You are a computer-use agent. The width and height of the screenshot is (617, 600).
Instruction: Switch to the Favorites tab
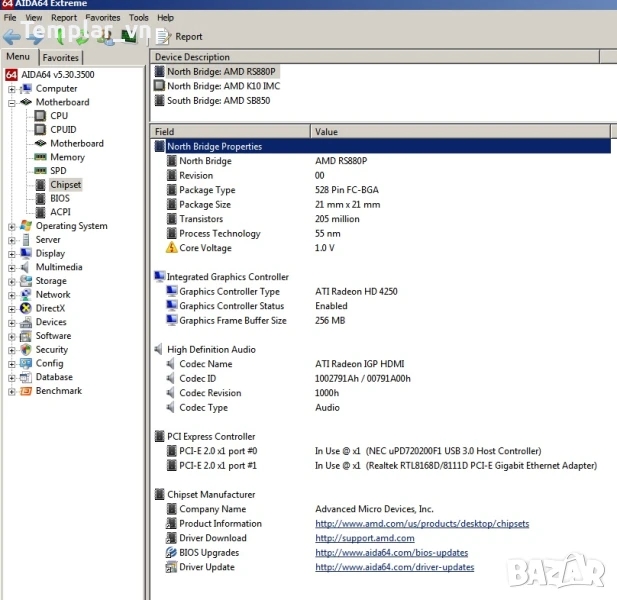pyautogui.click(x=60, y=58)
